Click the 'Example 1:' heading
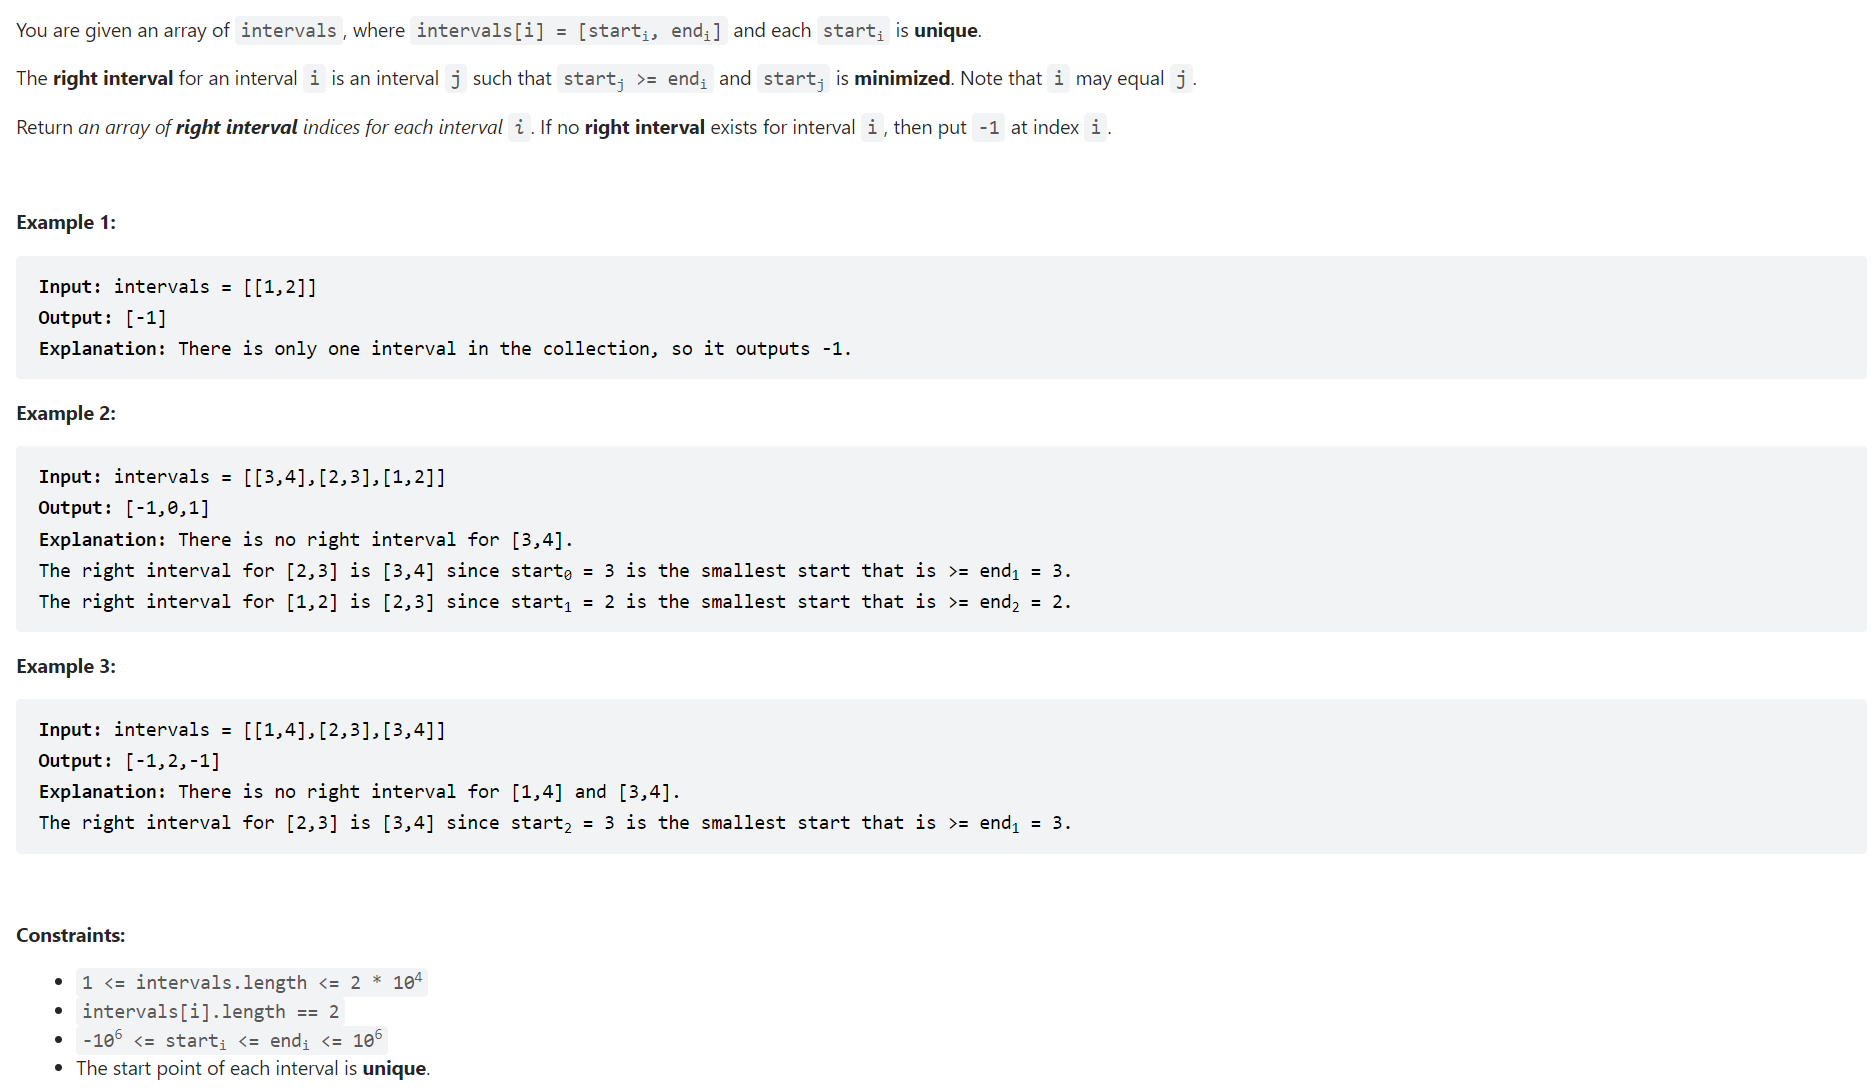Screen dimensions: 1873x1090 [66, 223]
